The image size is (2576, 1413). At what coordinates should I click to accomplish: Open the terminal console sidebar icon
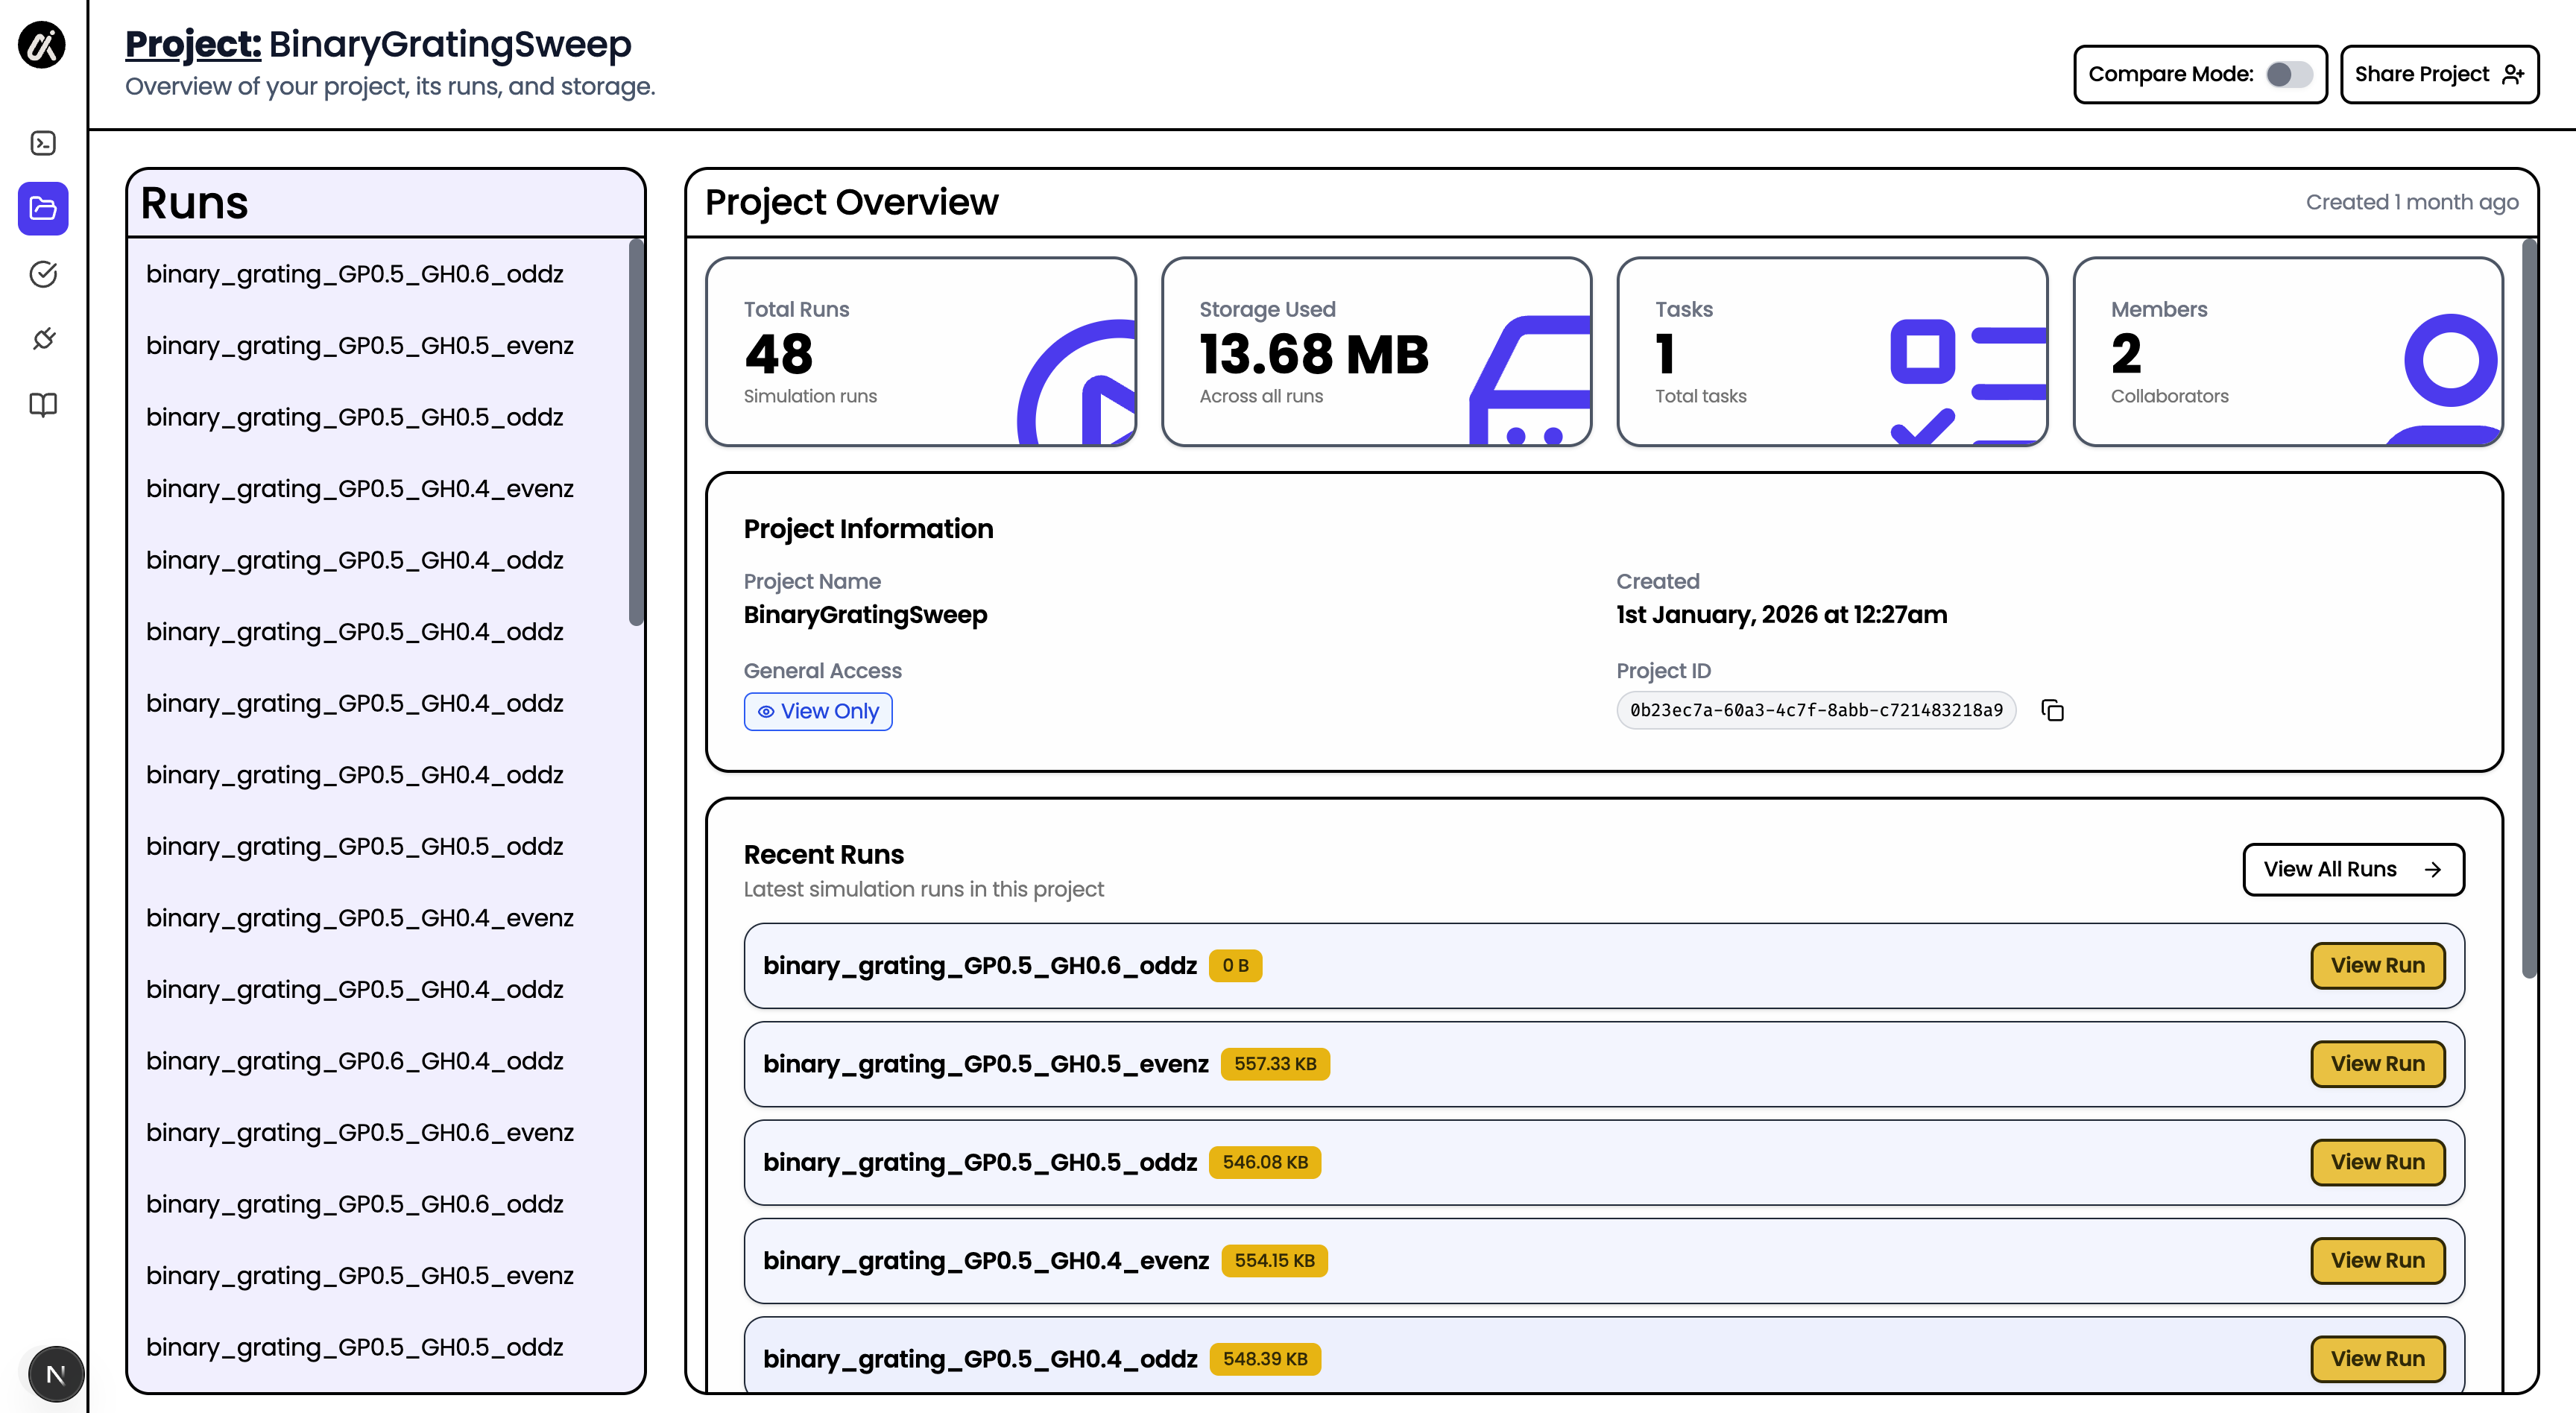click(43, 143)
